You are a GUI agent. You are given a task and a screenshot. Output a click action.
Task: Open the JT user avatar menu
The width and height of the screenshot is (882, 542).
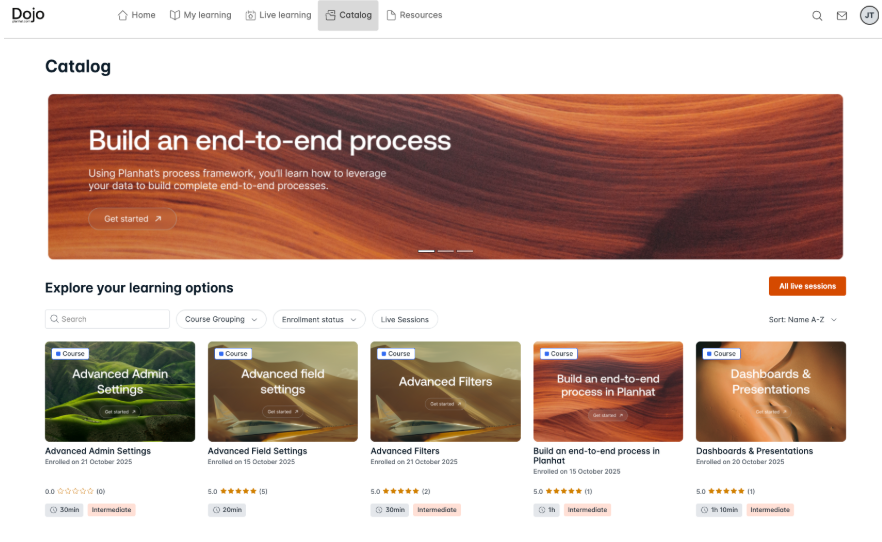(x=869, y=16)
